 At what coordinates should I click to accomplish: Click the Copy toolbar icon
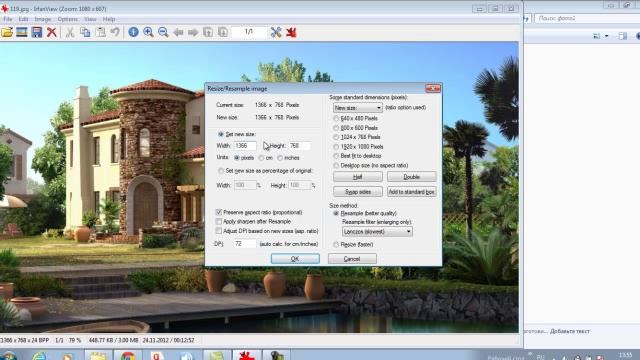click(x=85, y=32)
